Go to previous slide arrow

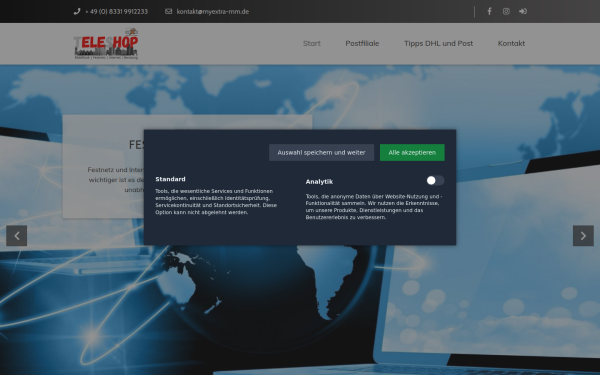[16, 236]
